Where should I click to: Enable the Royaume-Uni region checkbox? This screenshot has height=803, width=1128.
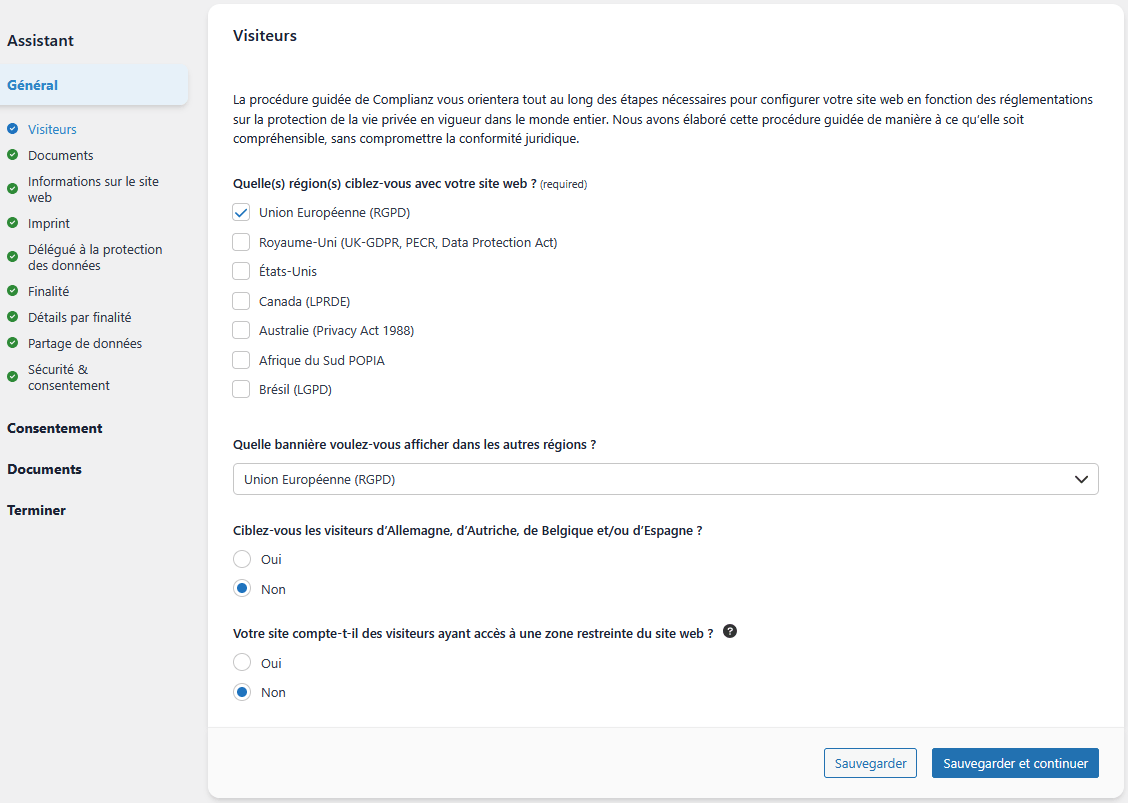tap(240, 242)
